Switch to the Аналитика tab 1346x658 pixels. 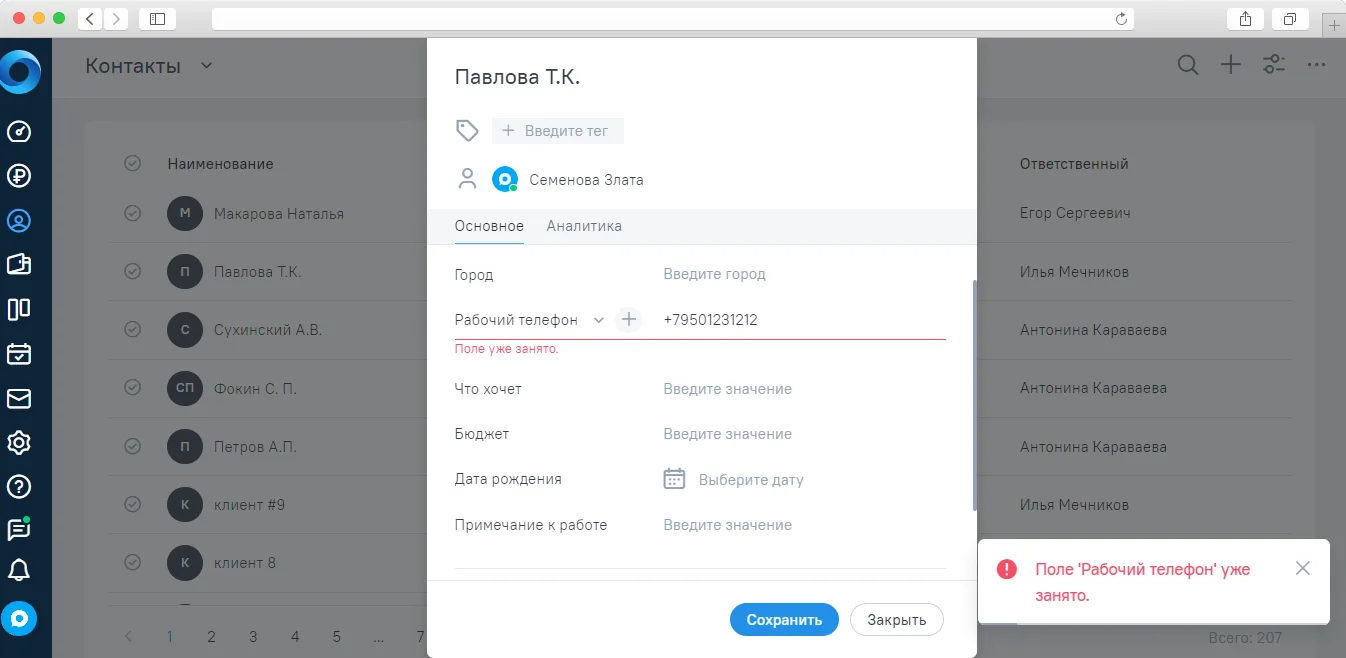tap(584, 226)
